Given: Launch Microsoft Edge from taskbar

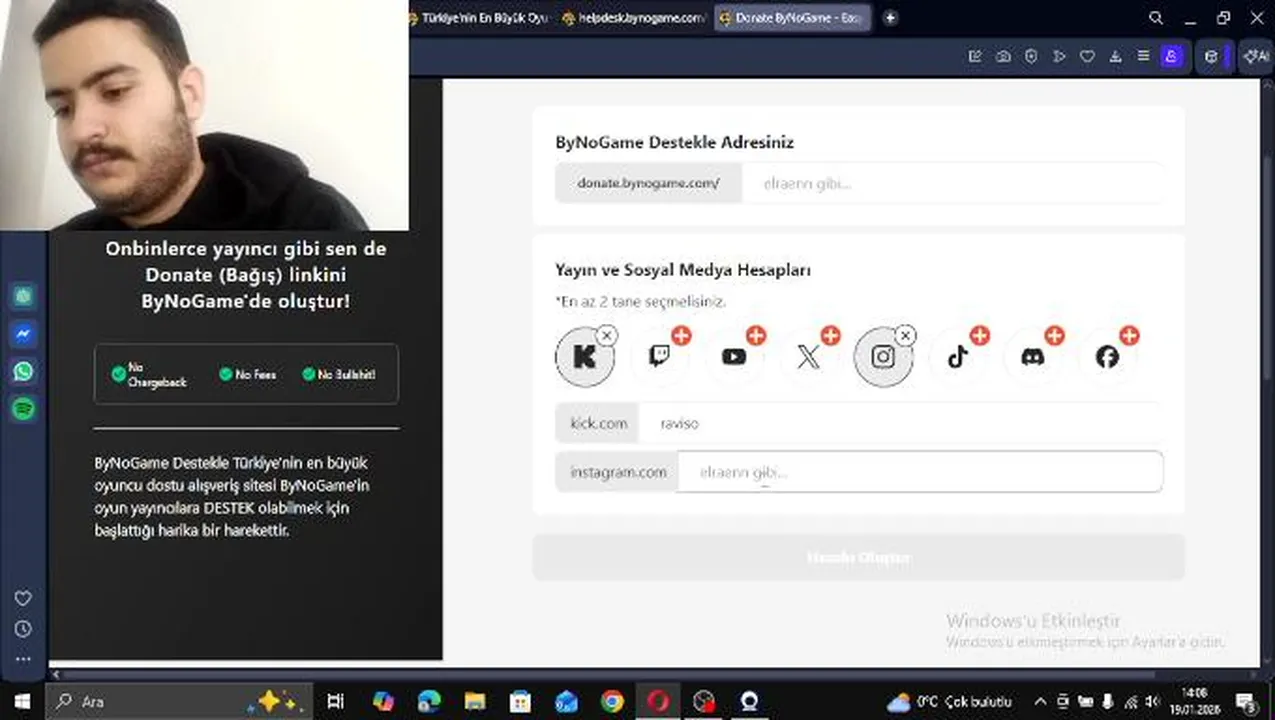Looking at the screenshot, I should pyautogui.click(x=429, y=702).
